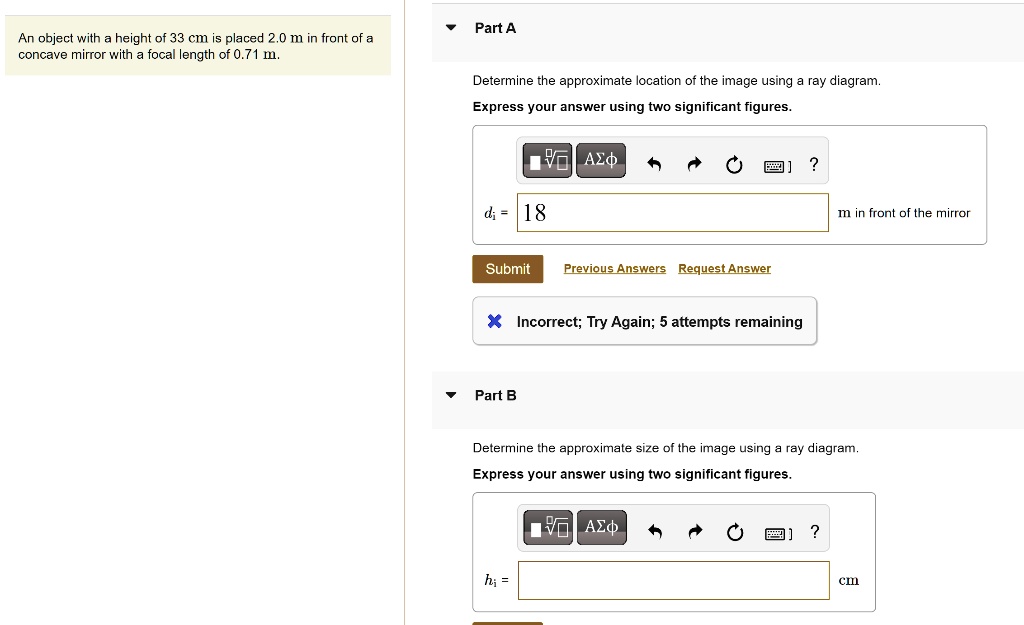Open templates math button in Part B toolbar
Viewport: 1024px width, 625px height.
[x=549, y=527]
